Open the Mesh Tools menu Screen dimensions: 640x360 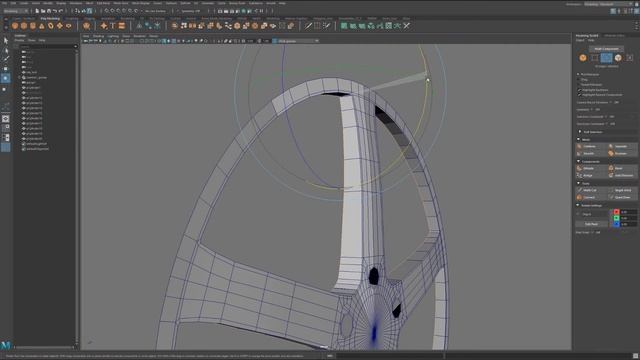121,3
